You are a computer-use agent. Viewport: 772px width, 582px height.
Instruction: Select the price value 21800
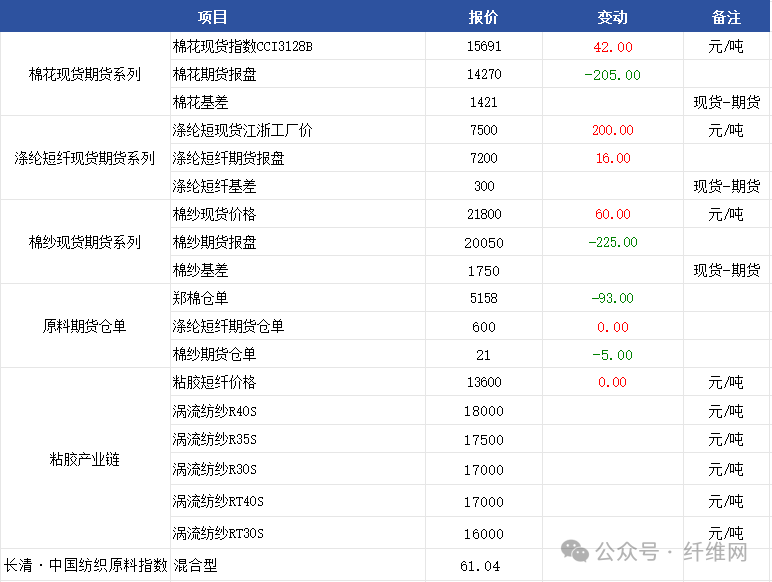[x=484, y=214]
